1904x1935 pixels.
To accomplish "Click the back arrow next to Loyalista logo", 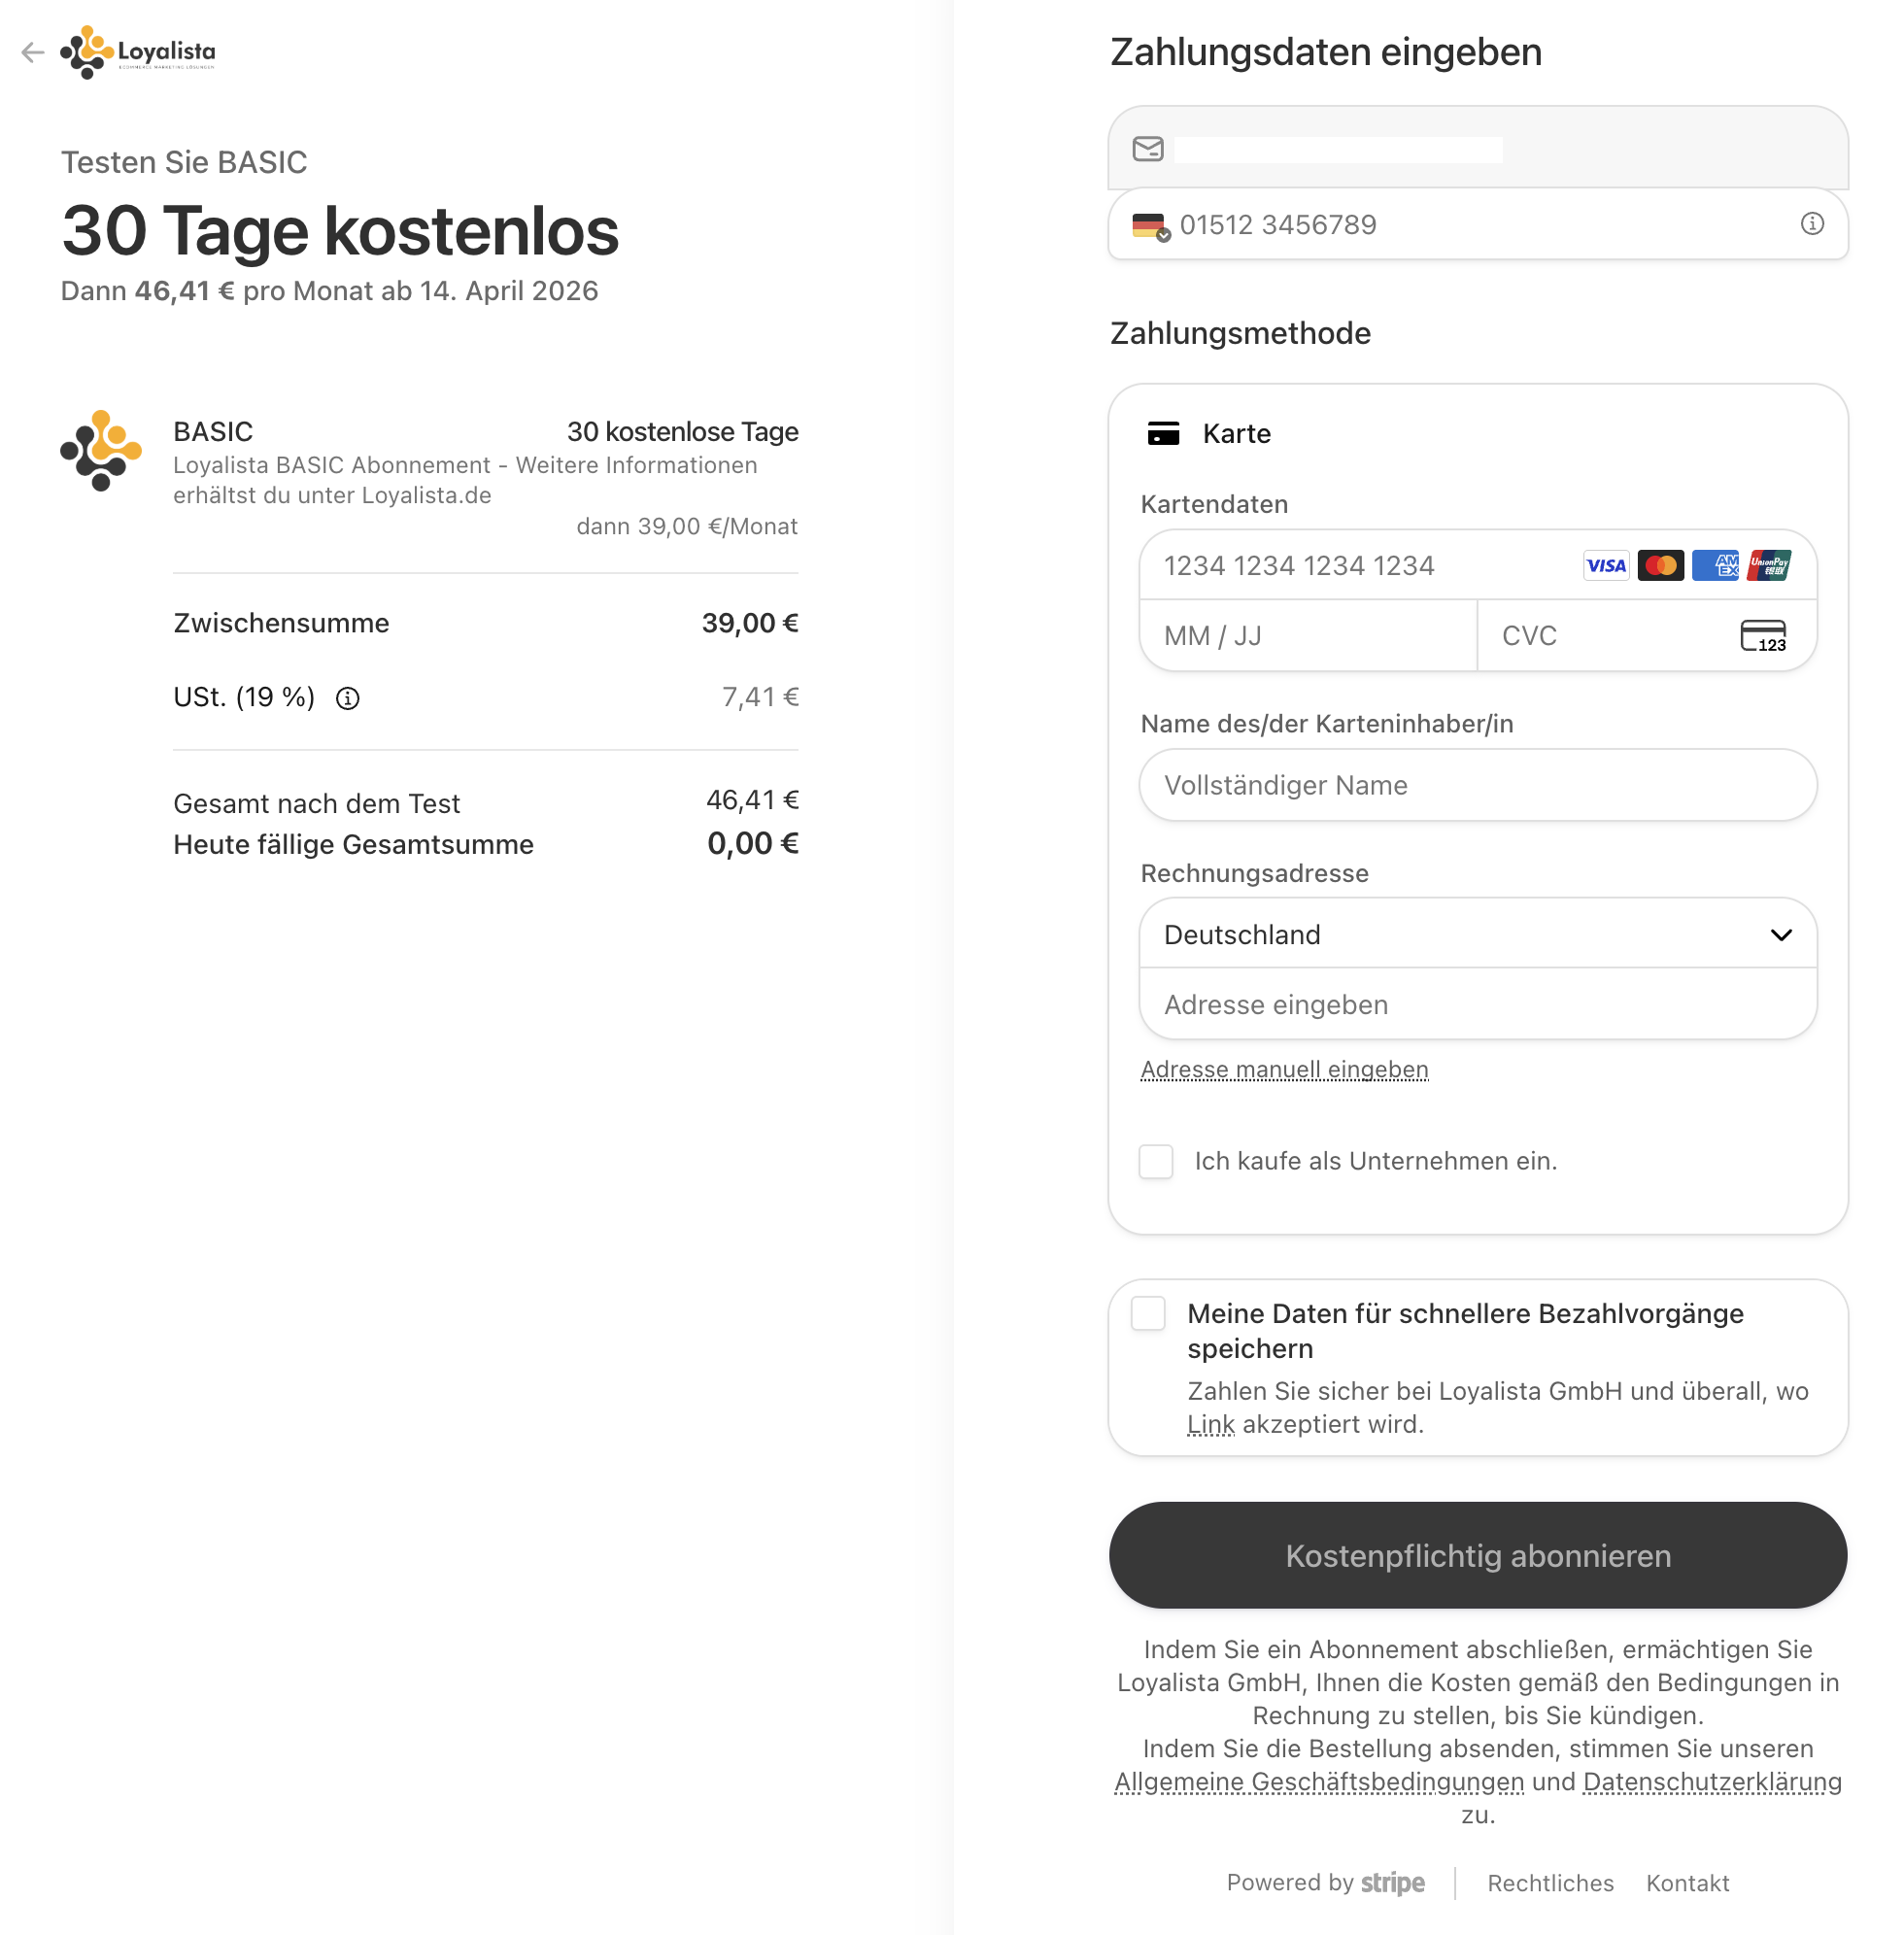I will tap(33, 52).
